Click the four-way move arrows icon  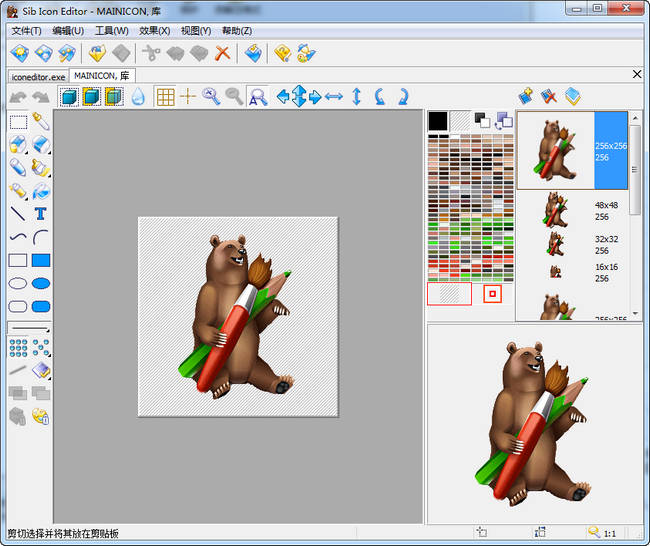point(299,96)
